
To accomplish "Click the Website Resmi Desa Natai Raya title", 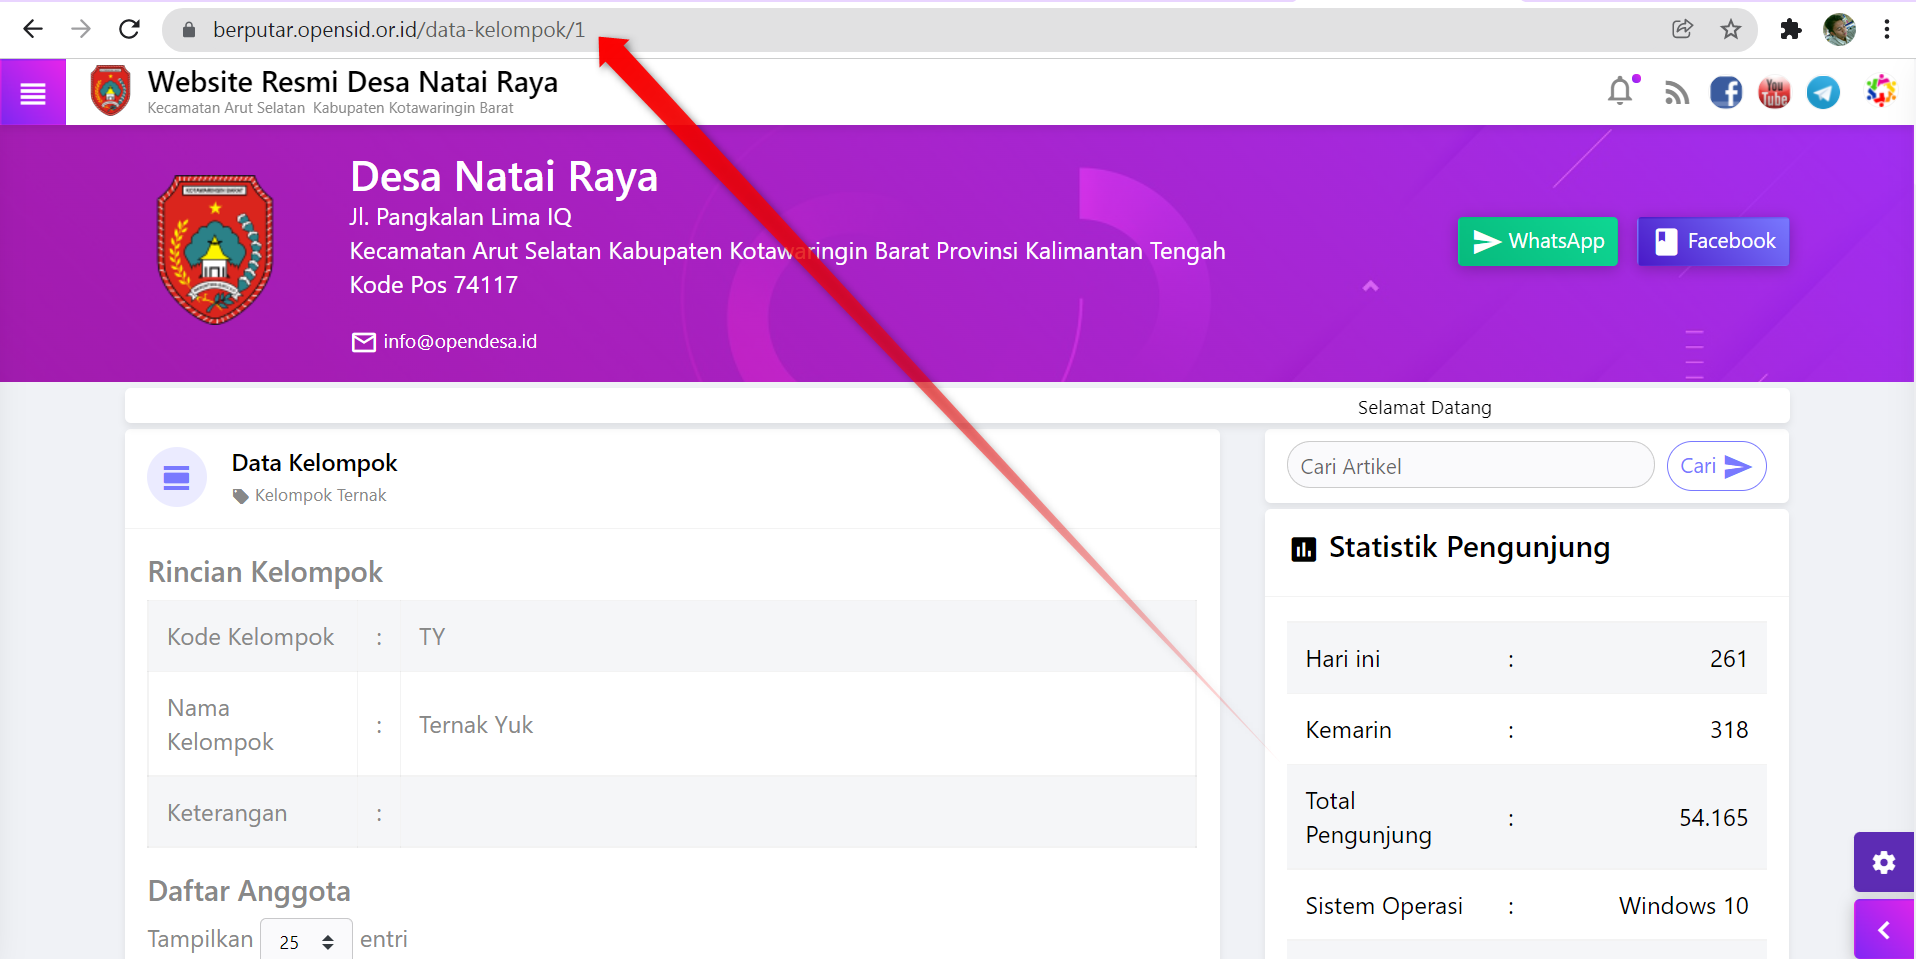I will click(353, 82).
